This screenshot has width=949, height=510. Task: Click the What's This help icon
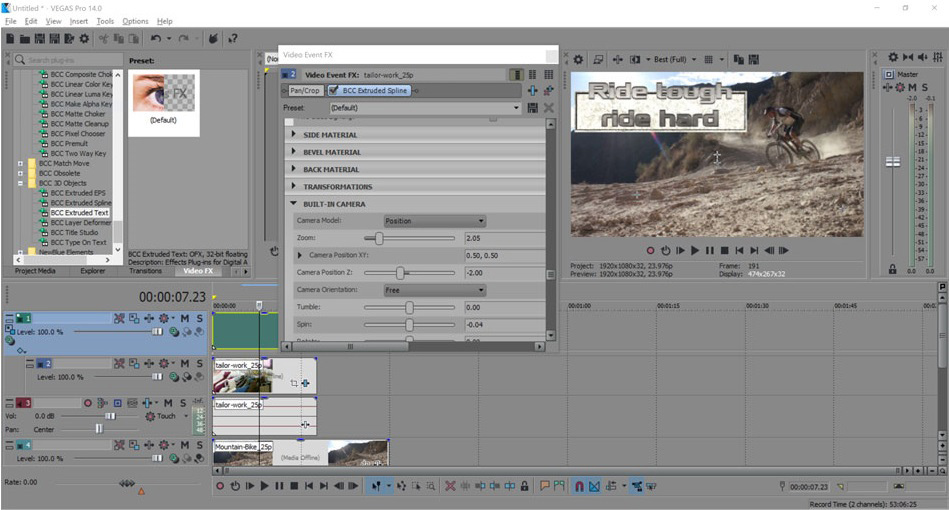[232, 39]
